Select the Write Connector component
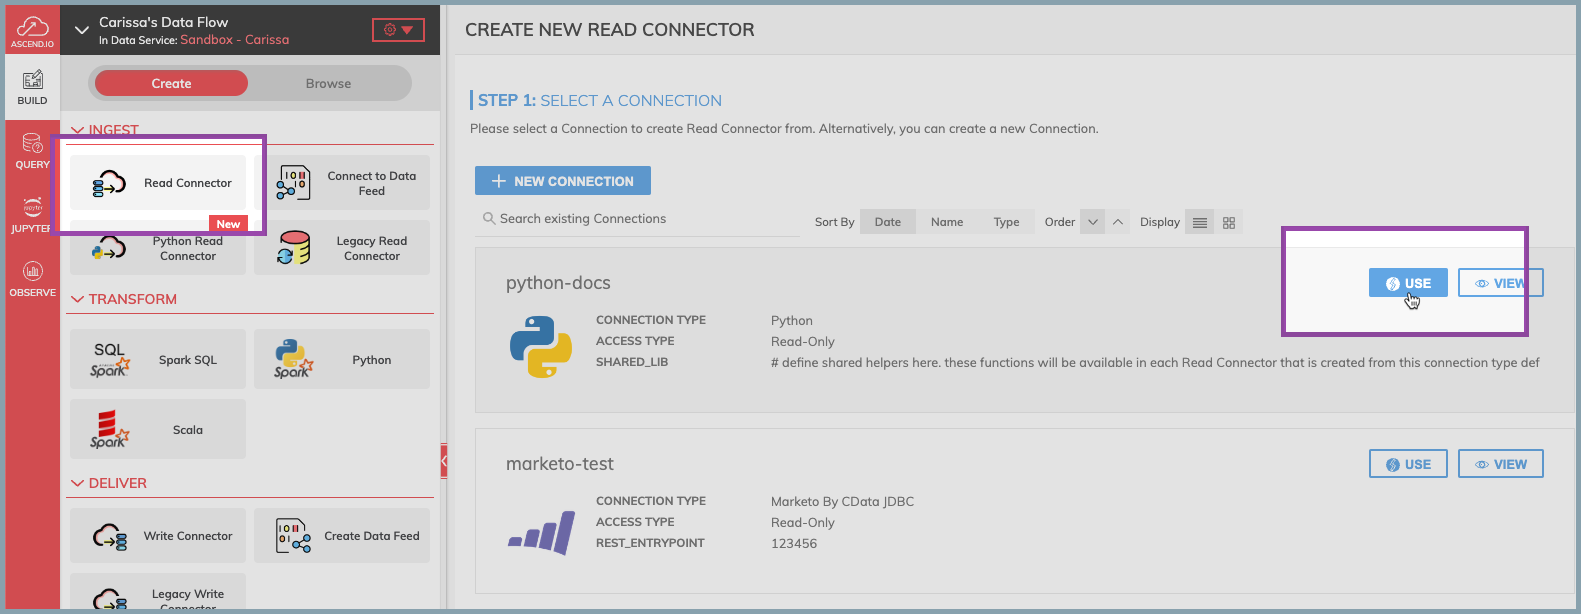Image resolution: width=1581 pixels, height=614 pixels. 158,536
